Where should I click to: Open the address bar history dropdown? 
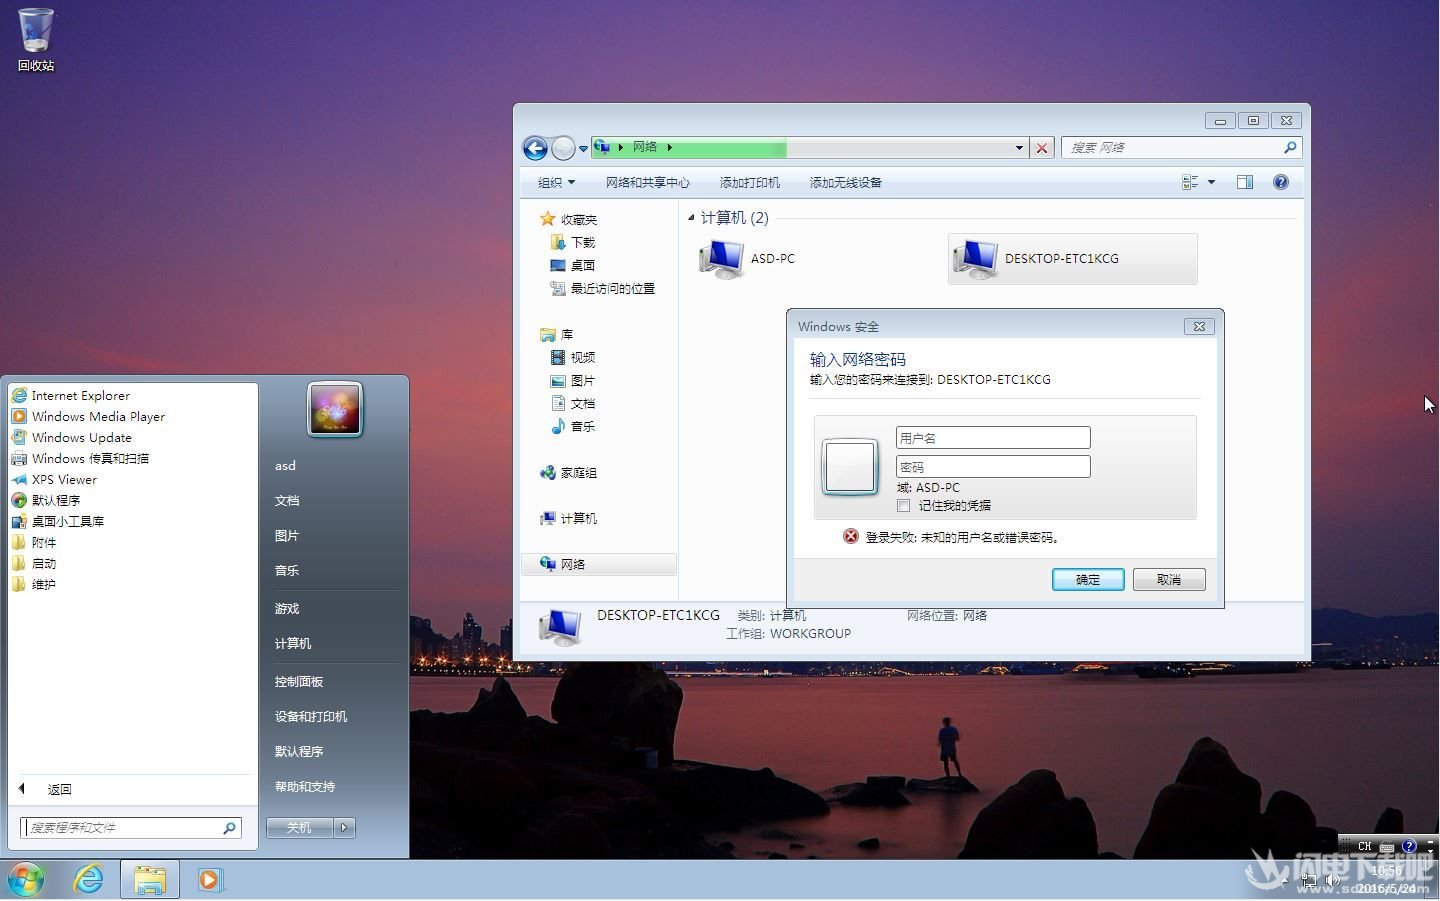pos(1018,147)
